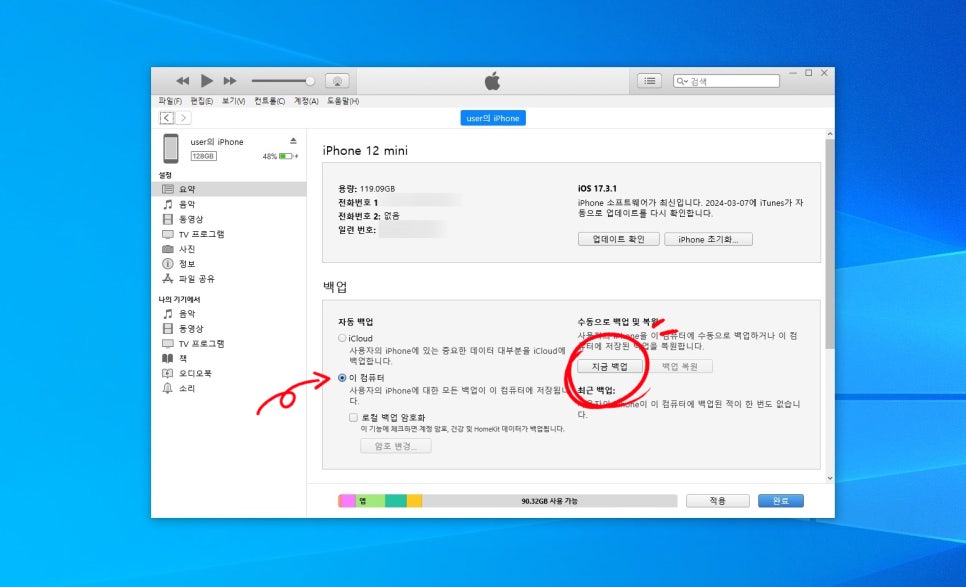Screen dimensions: 966x587
Task: Click the 90.32GB 사용 가능 storage label
Action: click(x=550, y=501)
